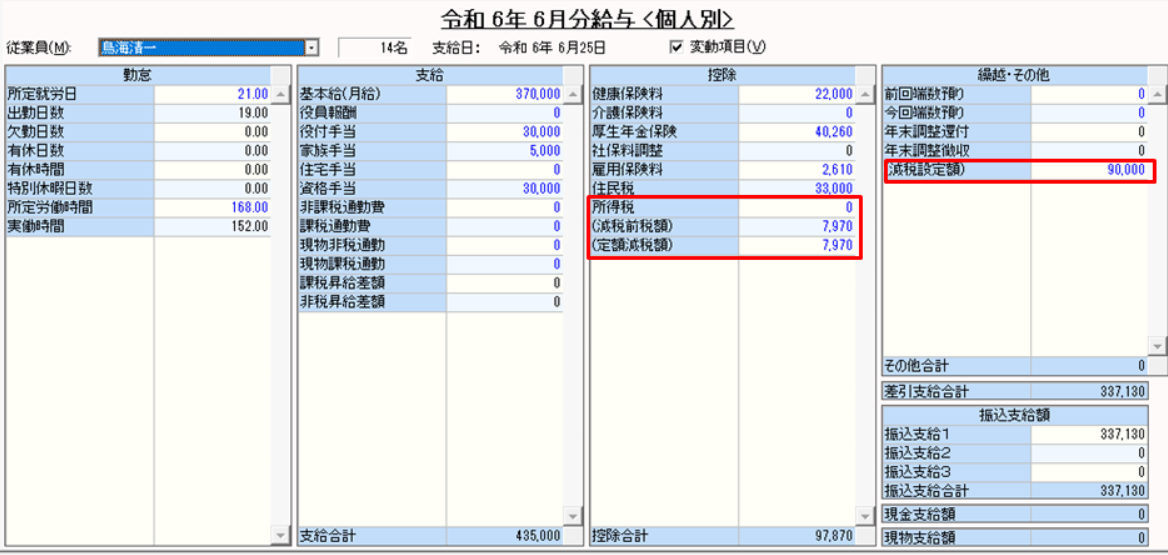Open the 従業員 employee dropdown list
1168x555 pixels.
pyautogui.click(x=312, y=47)
